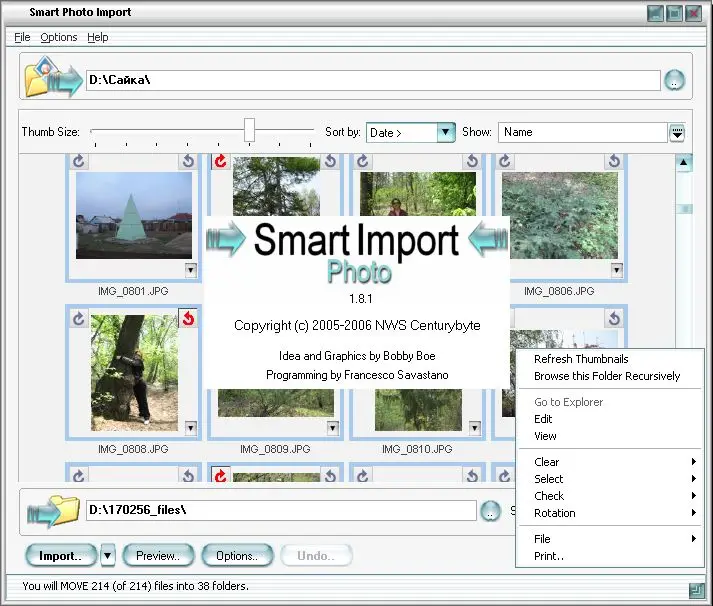Rotate IMG_0806.JPG clockwise icon
The image size is (713, 606).
505,161
